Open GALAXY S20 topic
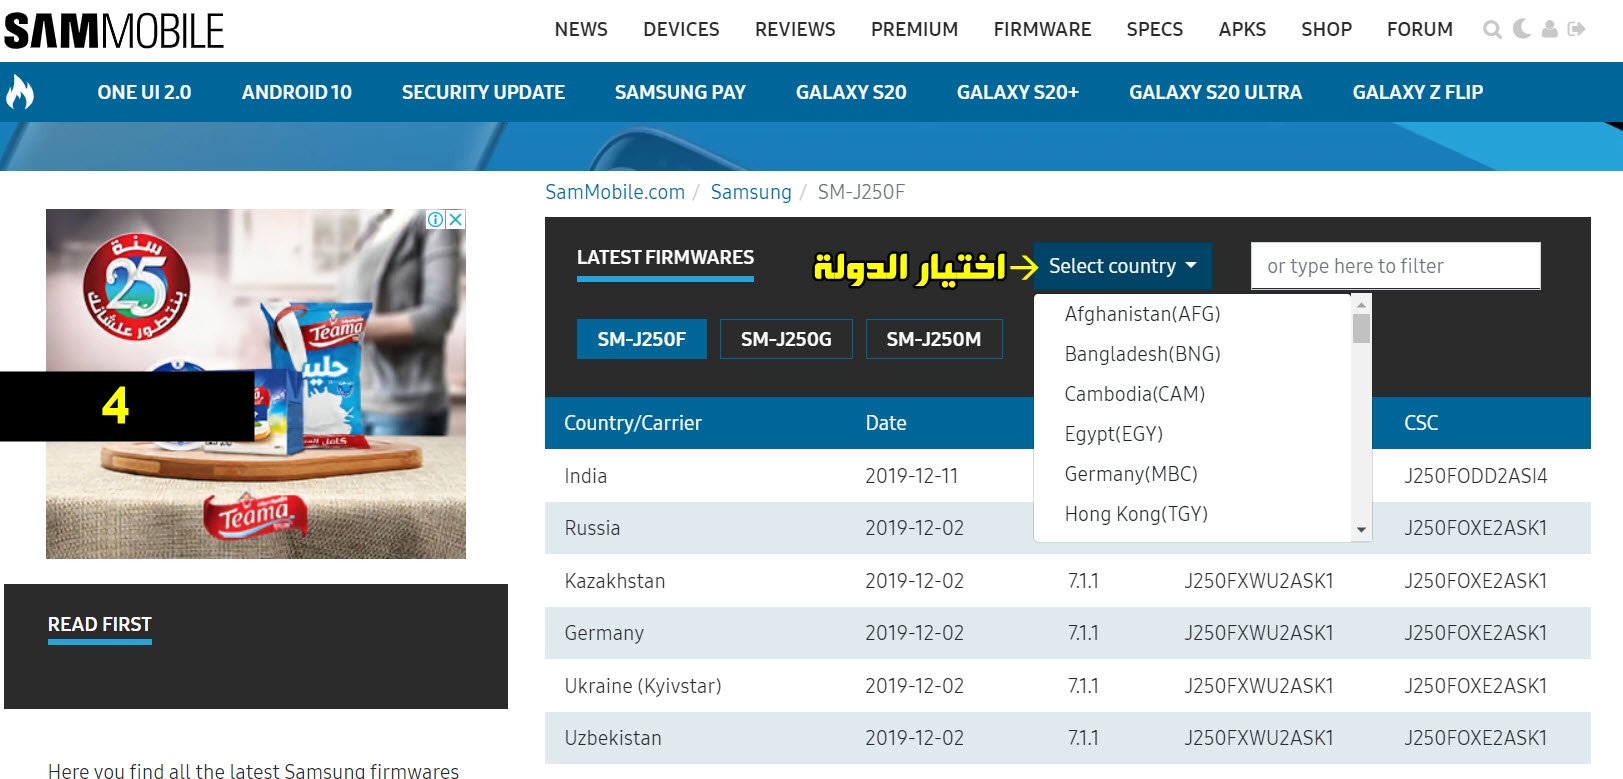The height and width of the screenshot is (779, 1623). coord(851,92)
